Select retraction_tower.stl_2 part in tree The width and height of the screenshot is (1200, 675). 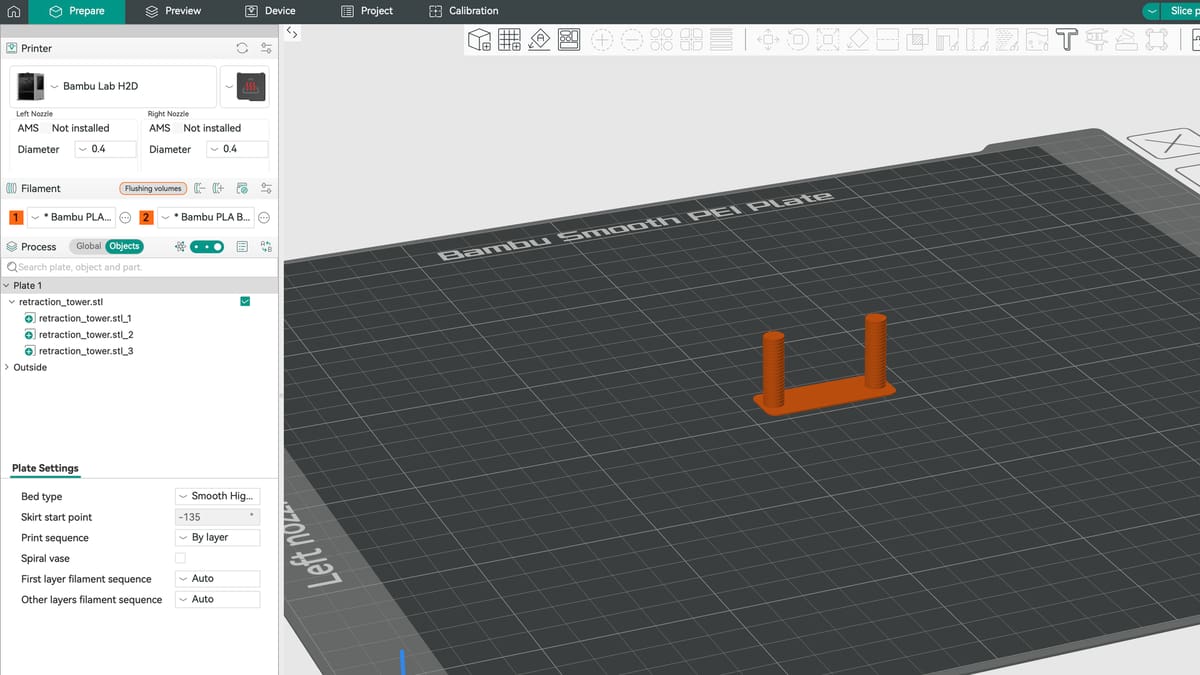[x=86, y=334]
